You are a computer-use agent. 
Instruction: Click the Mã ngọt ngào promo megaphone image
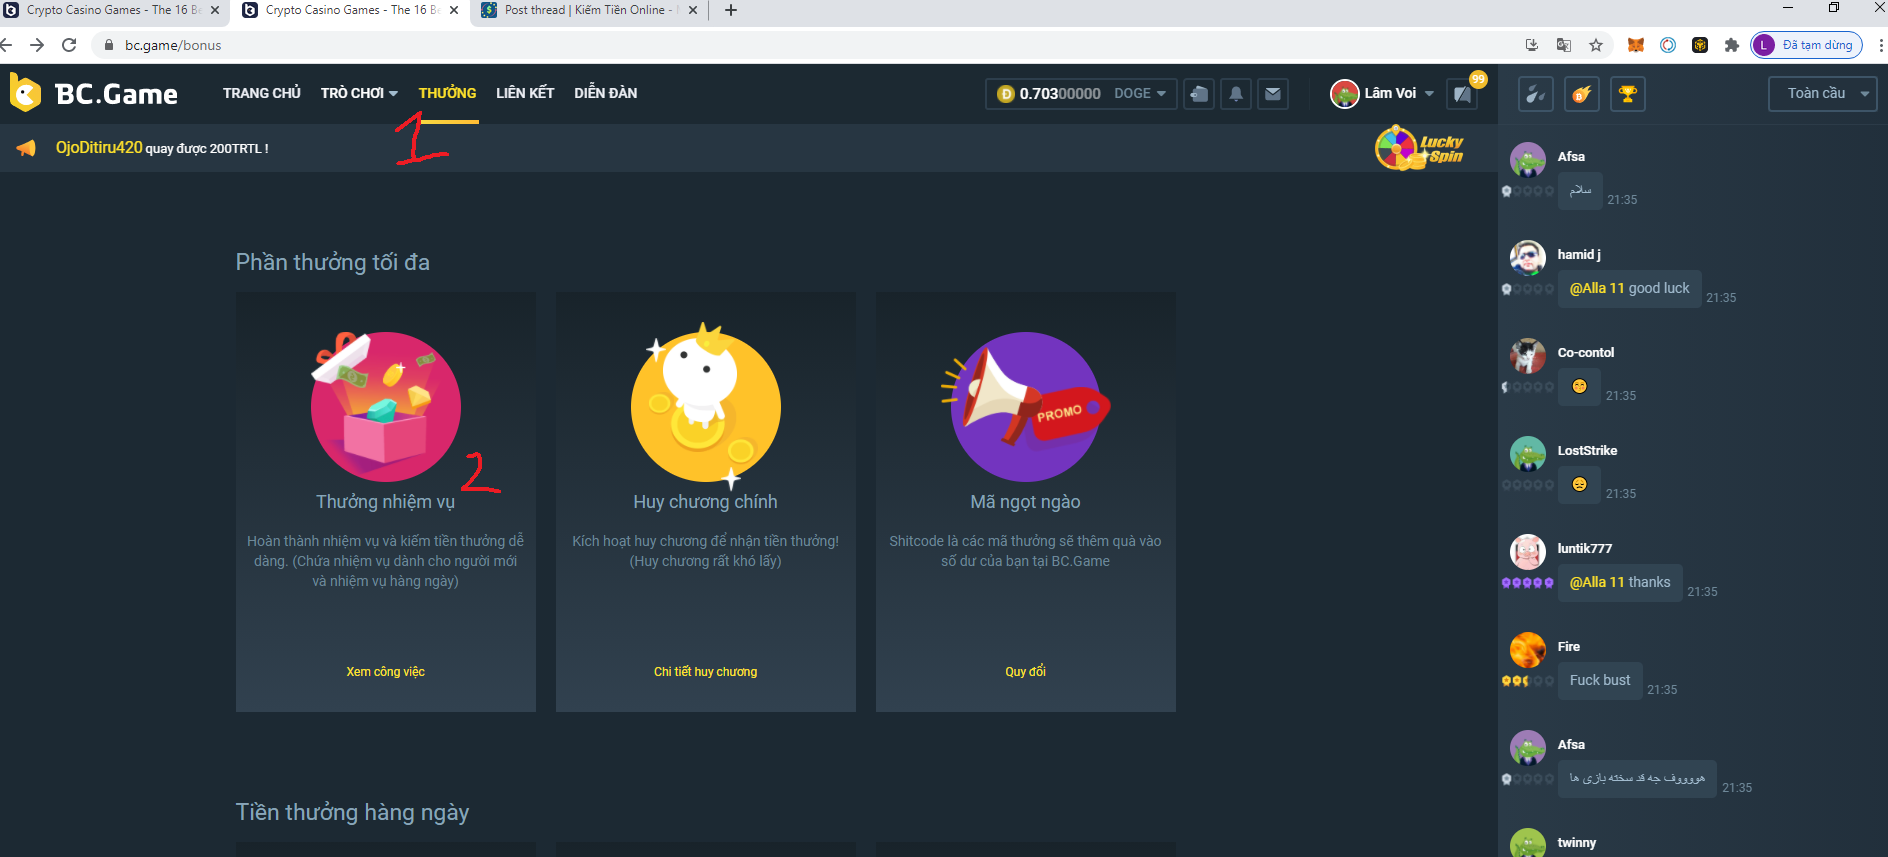(1025, 406)
